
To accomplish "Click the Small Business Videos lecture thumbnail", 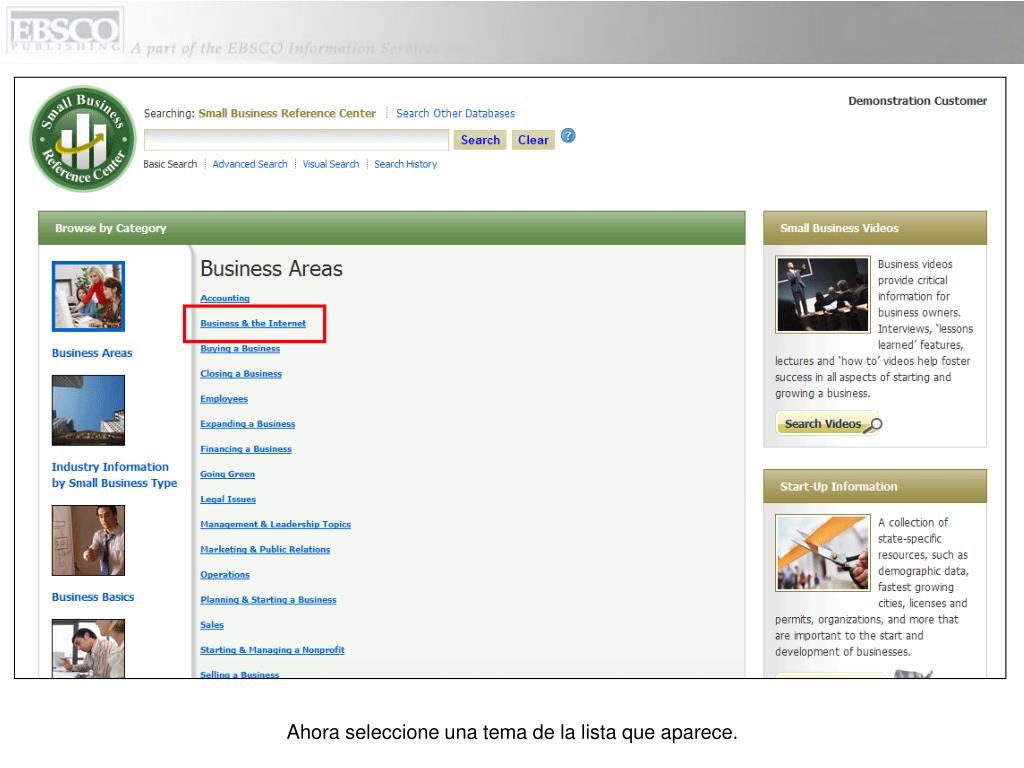I will tap(823, 295).
